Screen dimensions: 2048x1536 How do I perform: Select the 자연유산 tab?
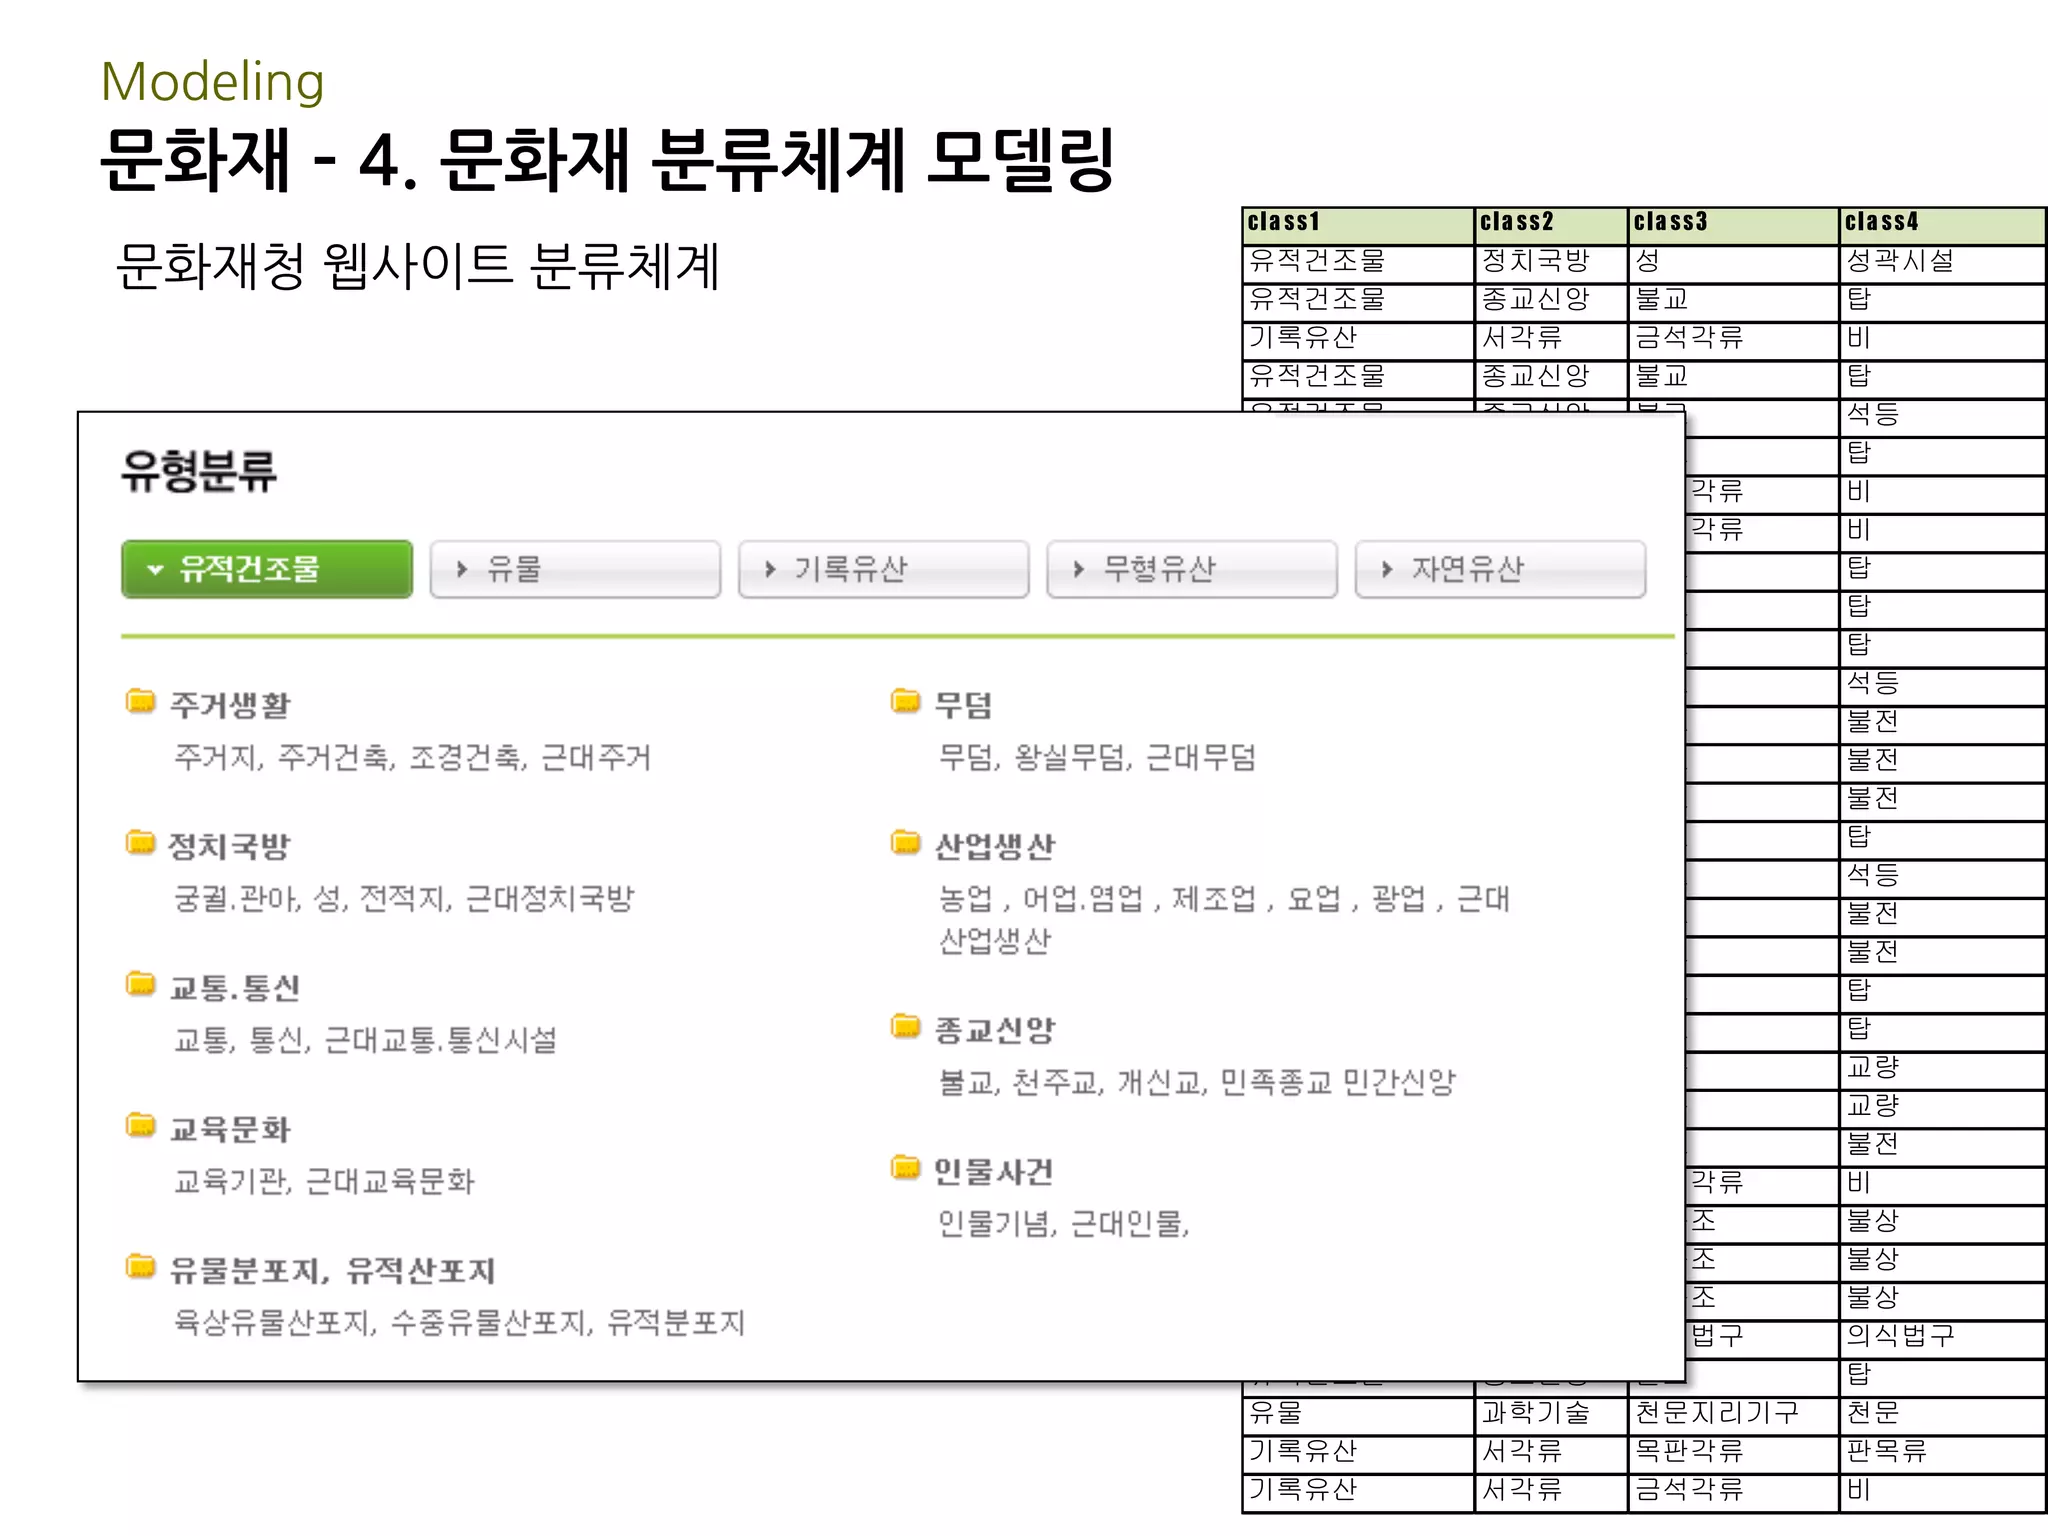click(1500, 569)
